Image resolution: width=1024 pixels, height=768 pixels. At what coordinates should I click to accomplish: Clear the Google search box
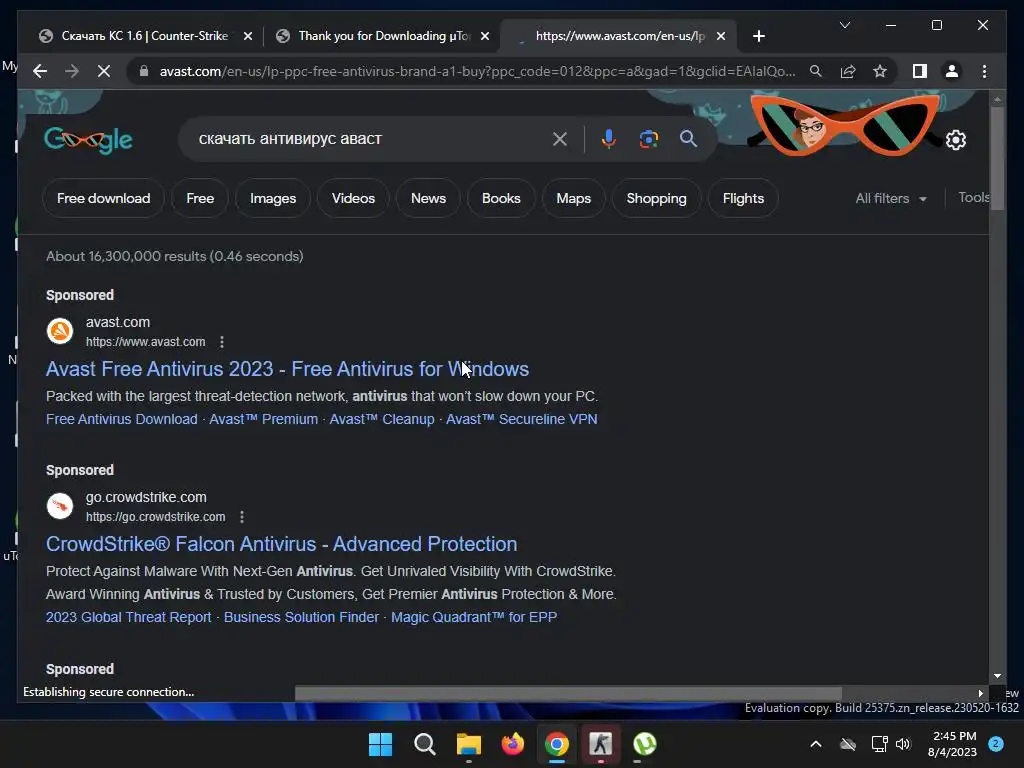pos(560,139)
